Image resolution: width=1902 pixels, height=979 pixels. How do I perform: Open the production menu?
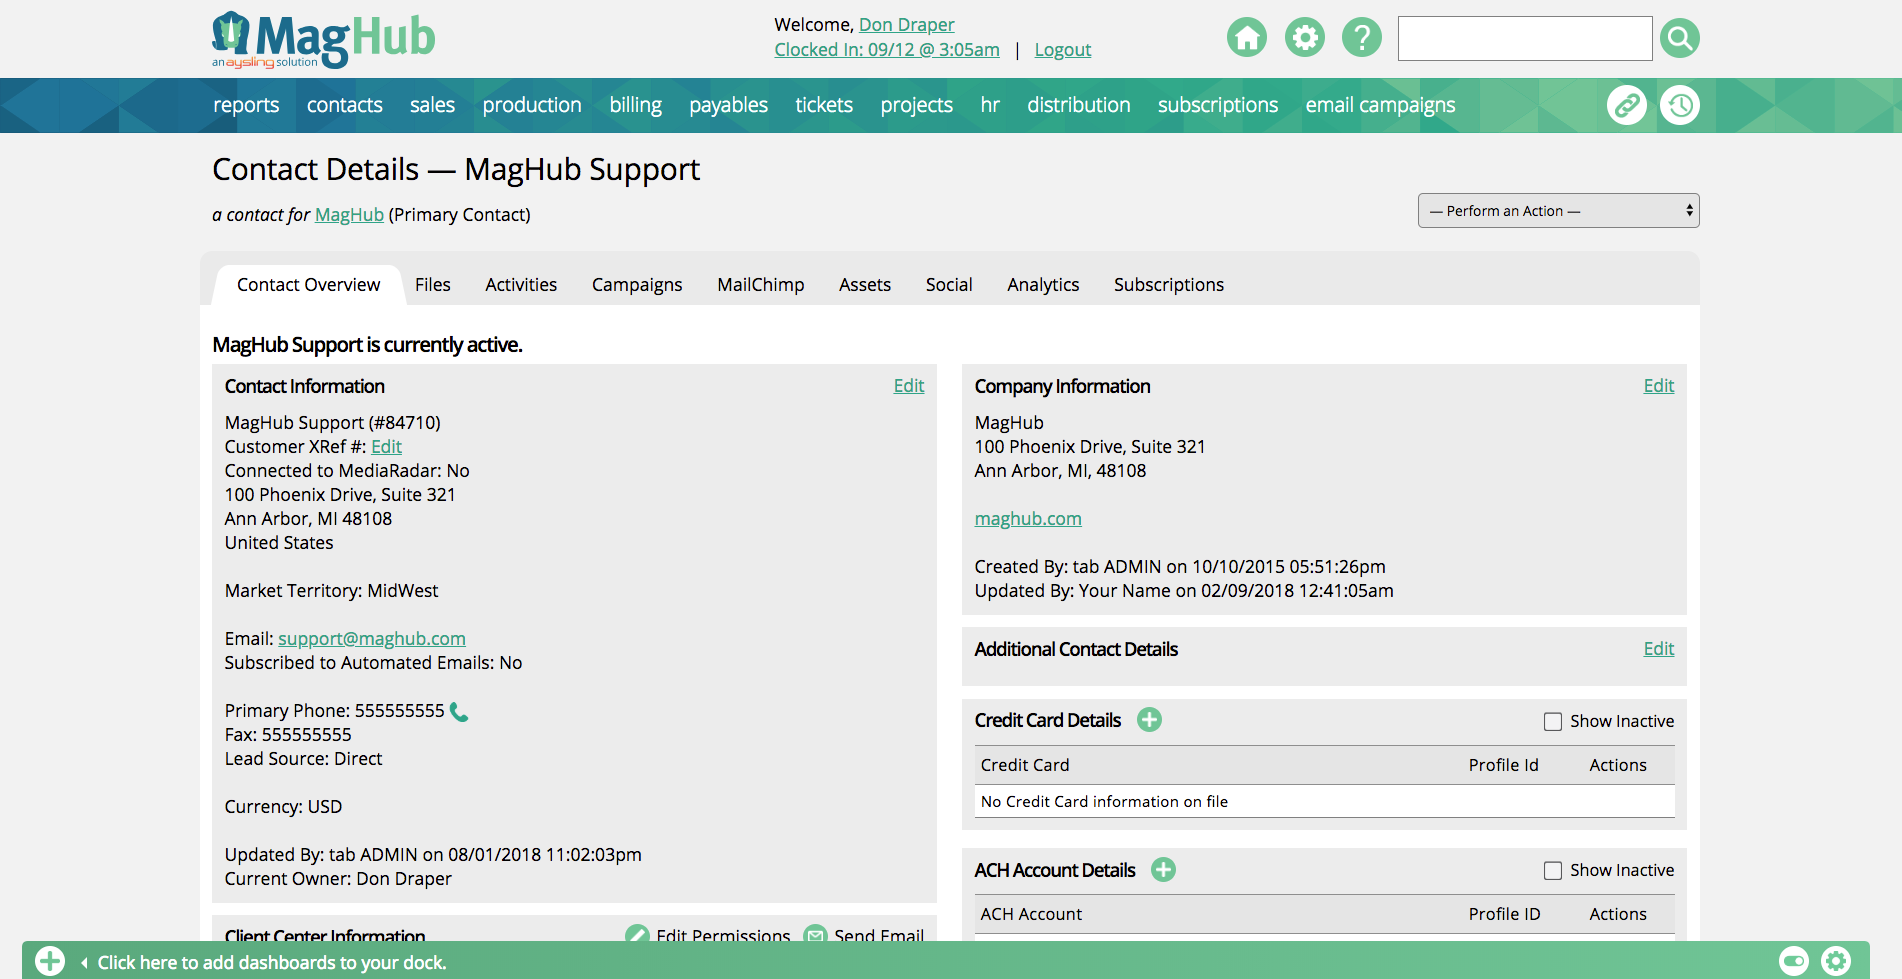[532, 105]
